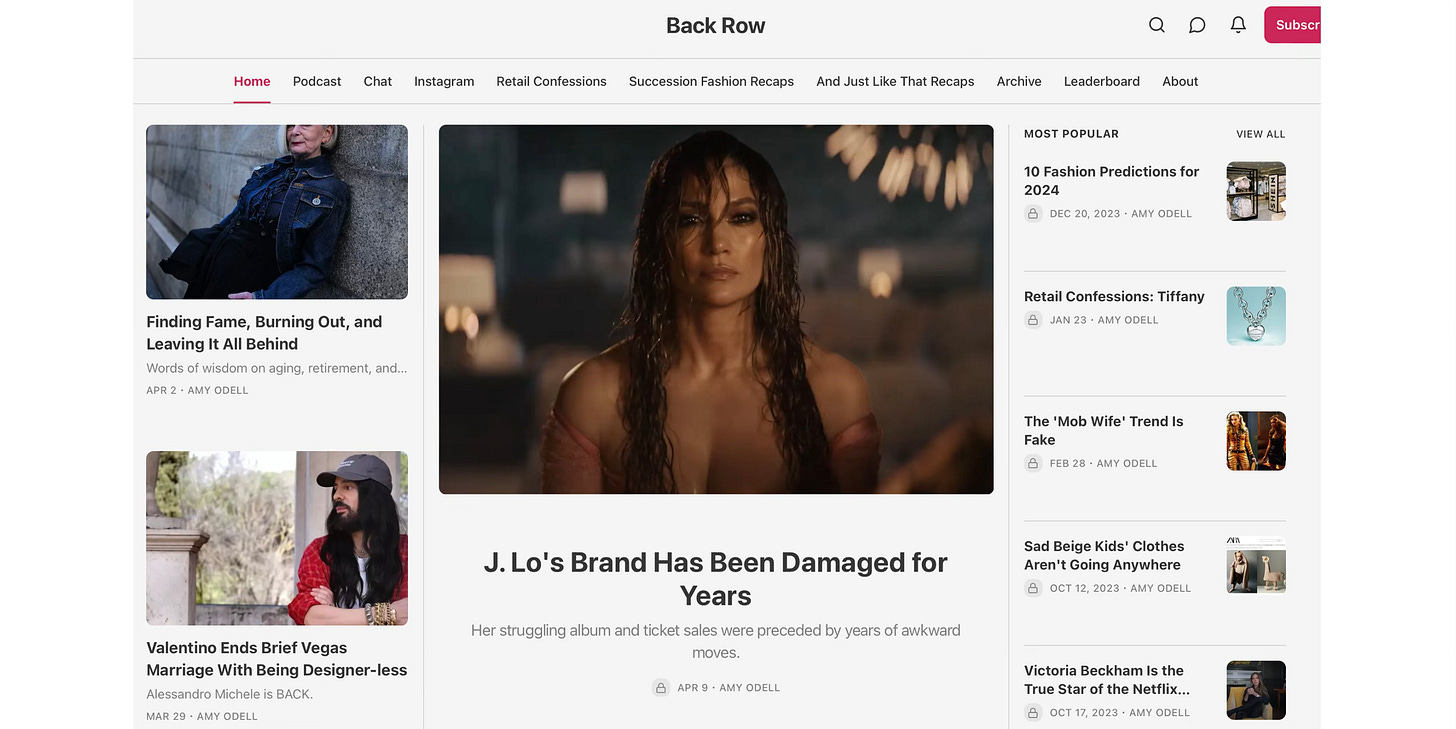Click the lock icon beside Dec 20, 2023
Image resolution: width=1456 pixels, height=729 pixels.
[x=1033, y=213]
